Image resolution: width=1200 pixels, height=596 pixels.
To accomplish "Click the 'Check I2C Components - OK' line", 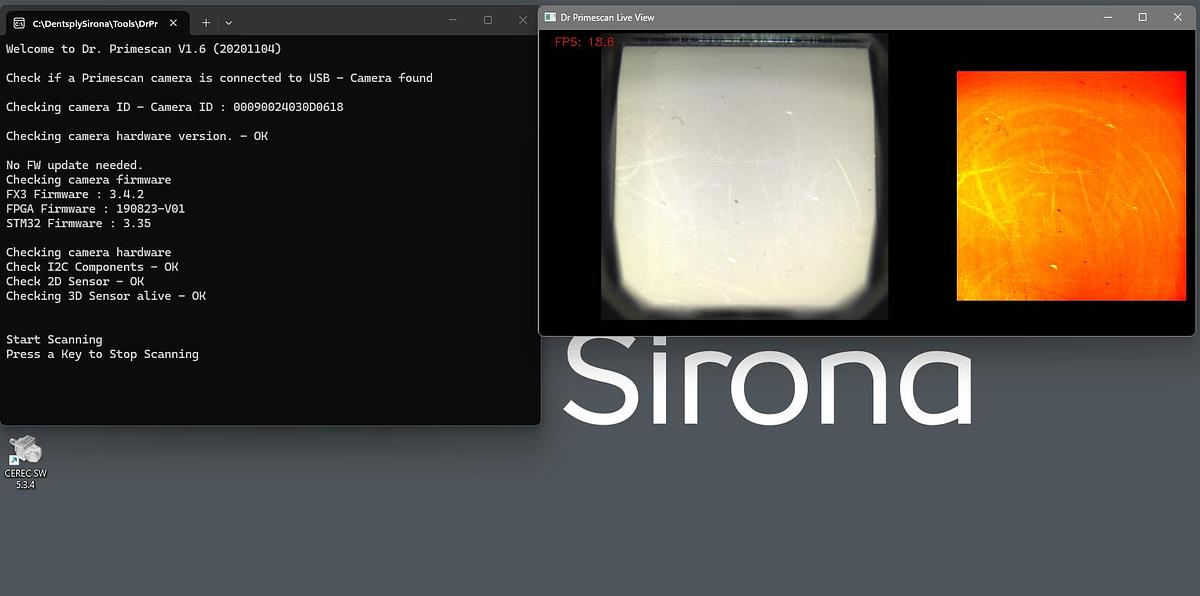I will [x=92, y=267].
